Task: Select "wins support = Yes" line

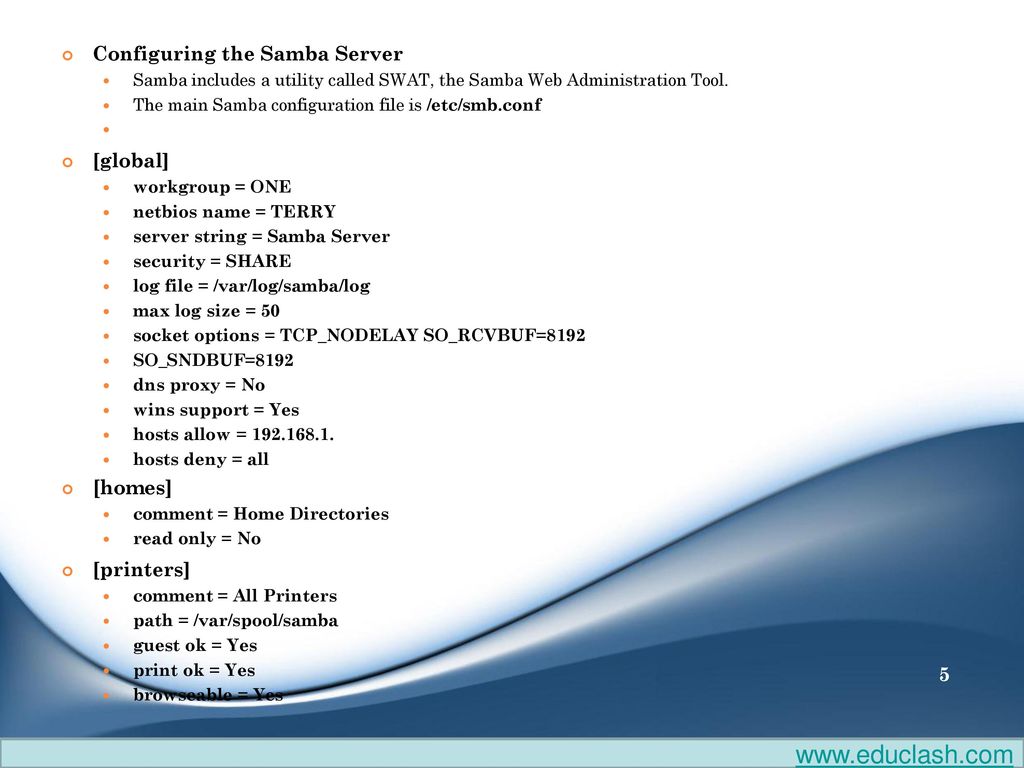Action: point(216,410)
